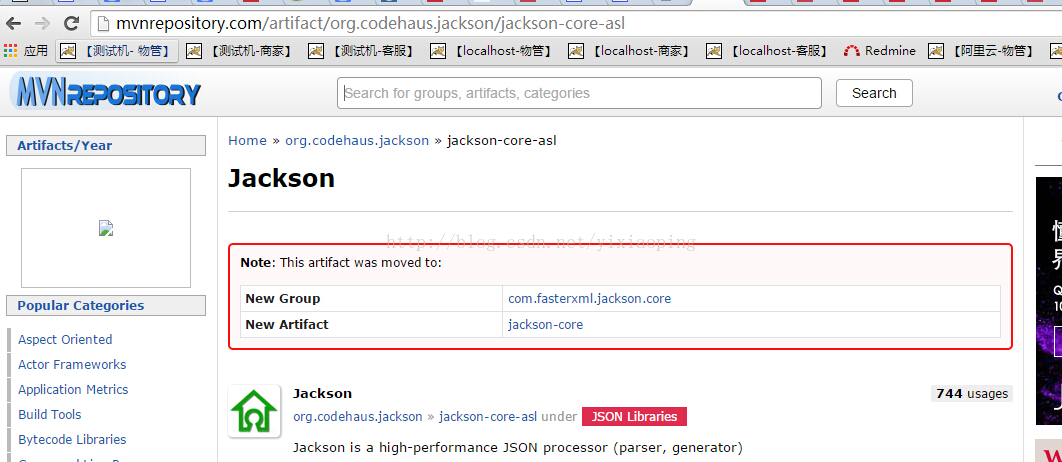
Task: Click the 'New Group' table cell
Action: (371, 299)
